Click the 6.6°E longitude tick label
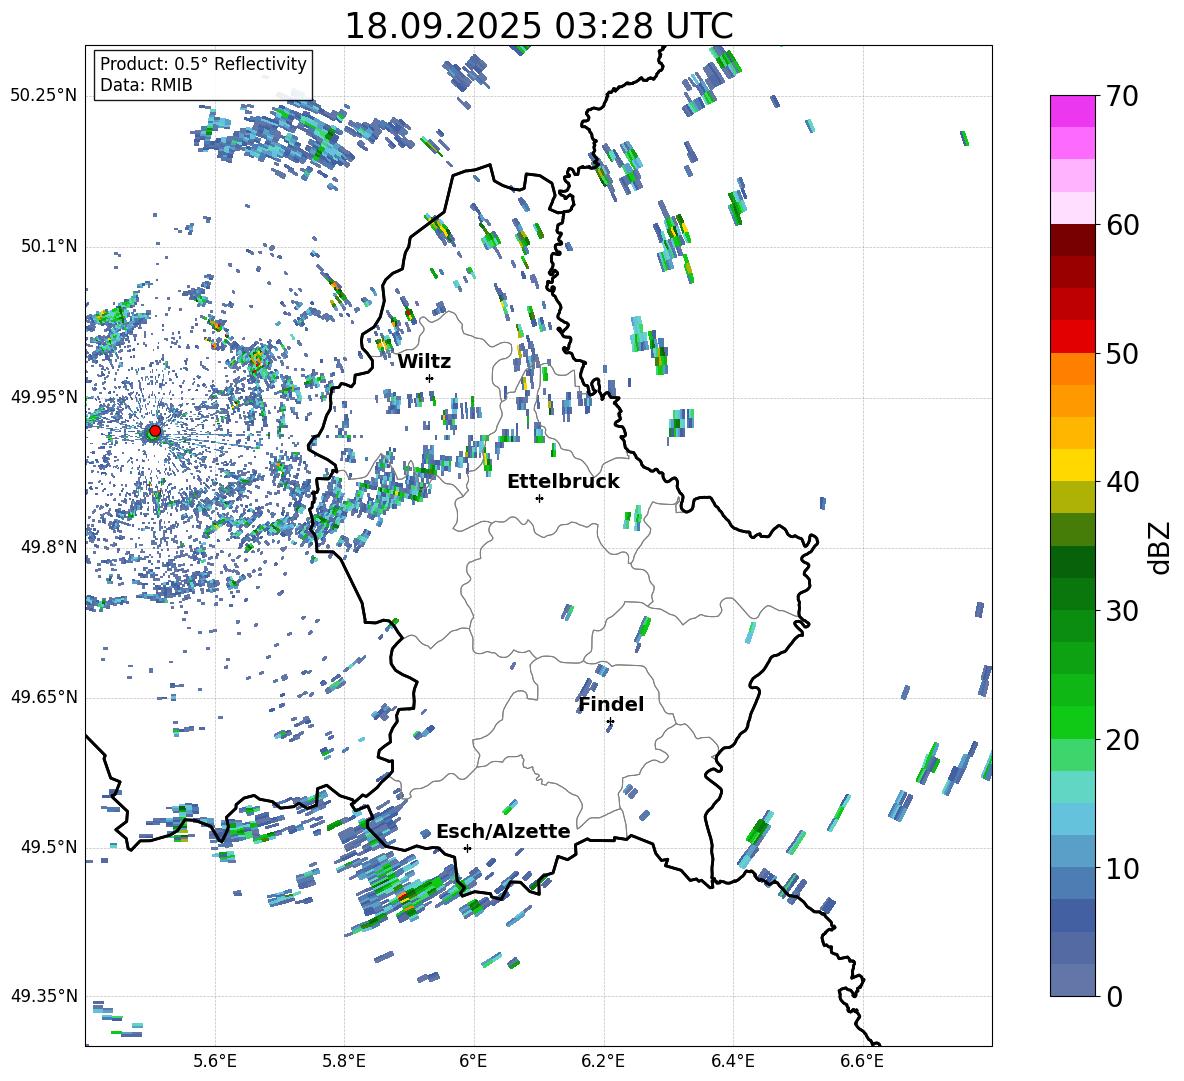The width and height of the screenshot is (1184, 1081). [x=862, y=1060]
